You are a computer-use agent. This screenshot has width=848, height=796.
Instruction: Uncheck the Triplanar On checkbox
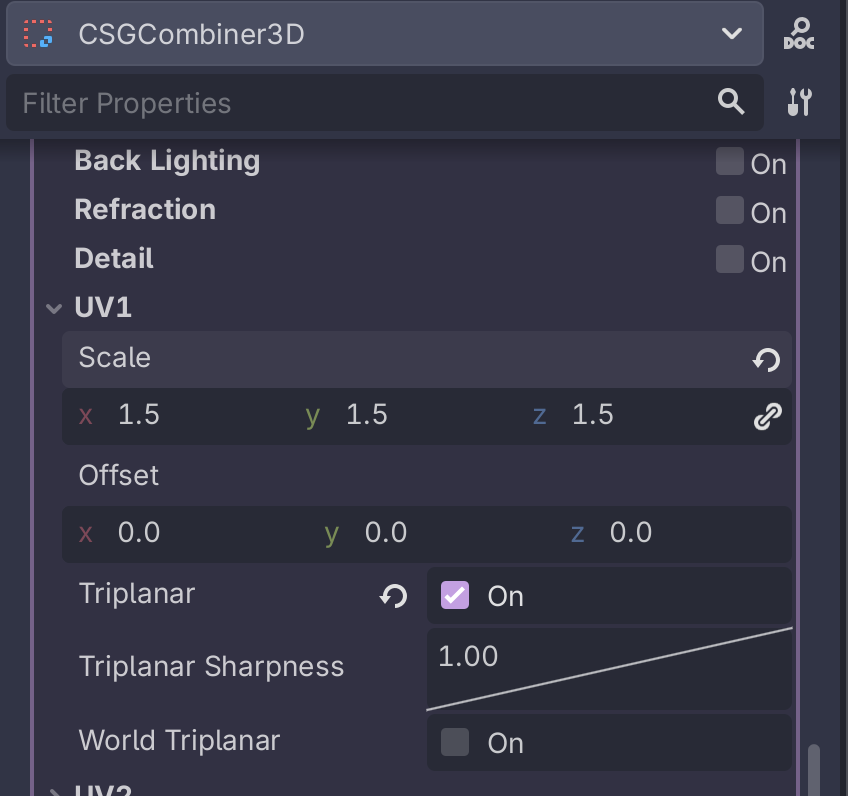pyautogui.click(x=455, y=596)
